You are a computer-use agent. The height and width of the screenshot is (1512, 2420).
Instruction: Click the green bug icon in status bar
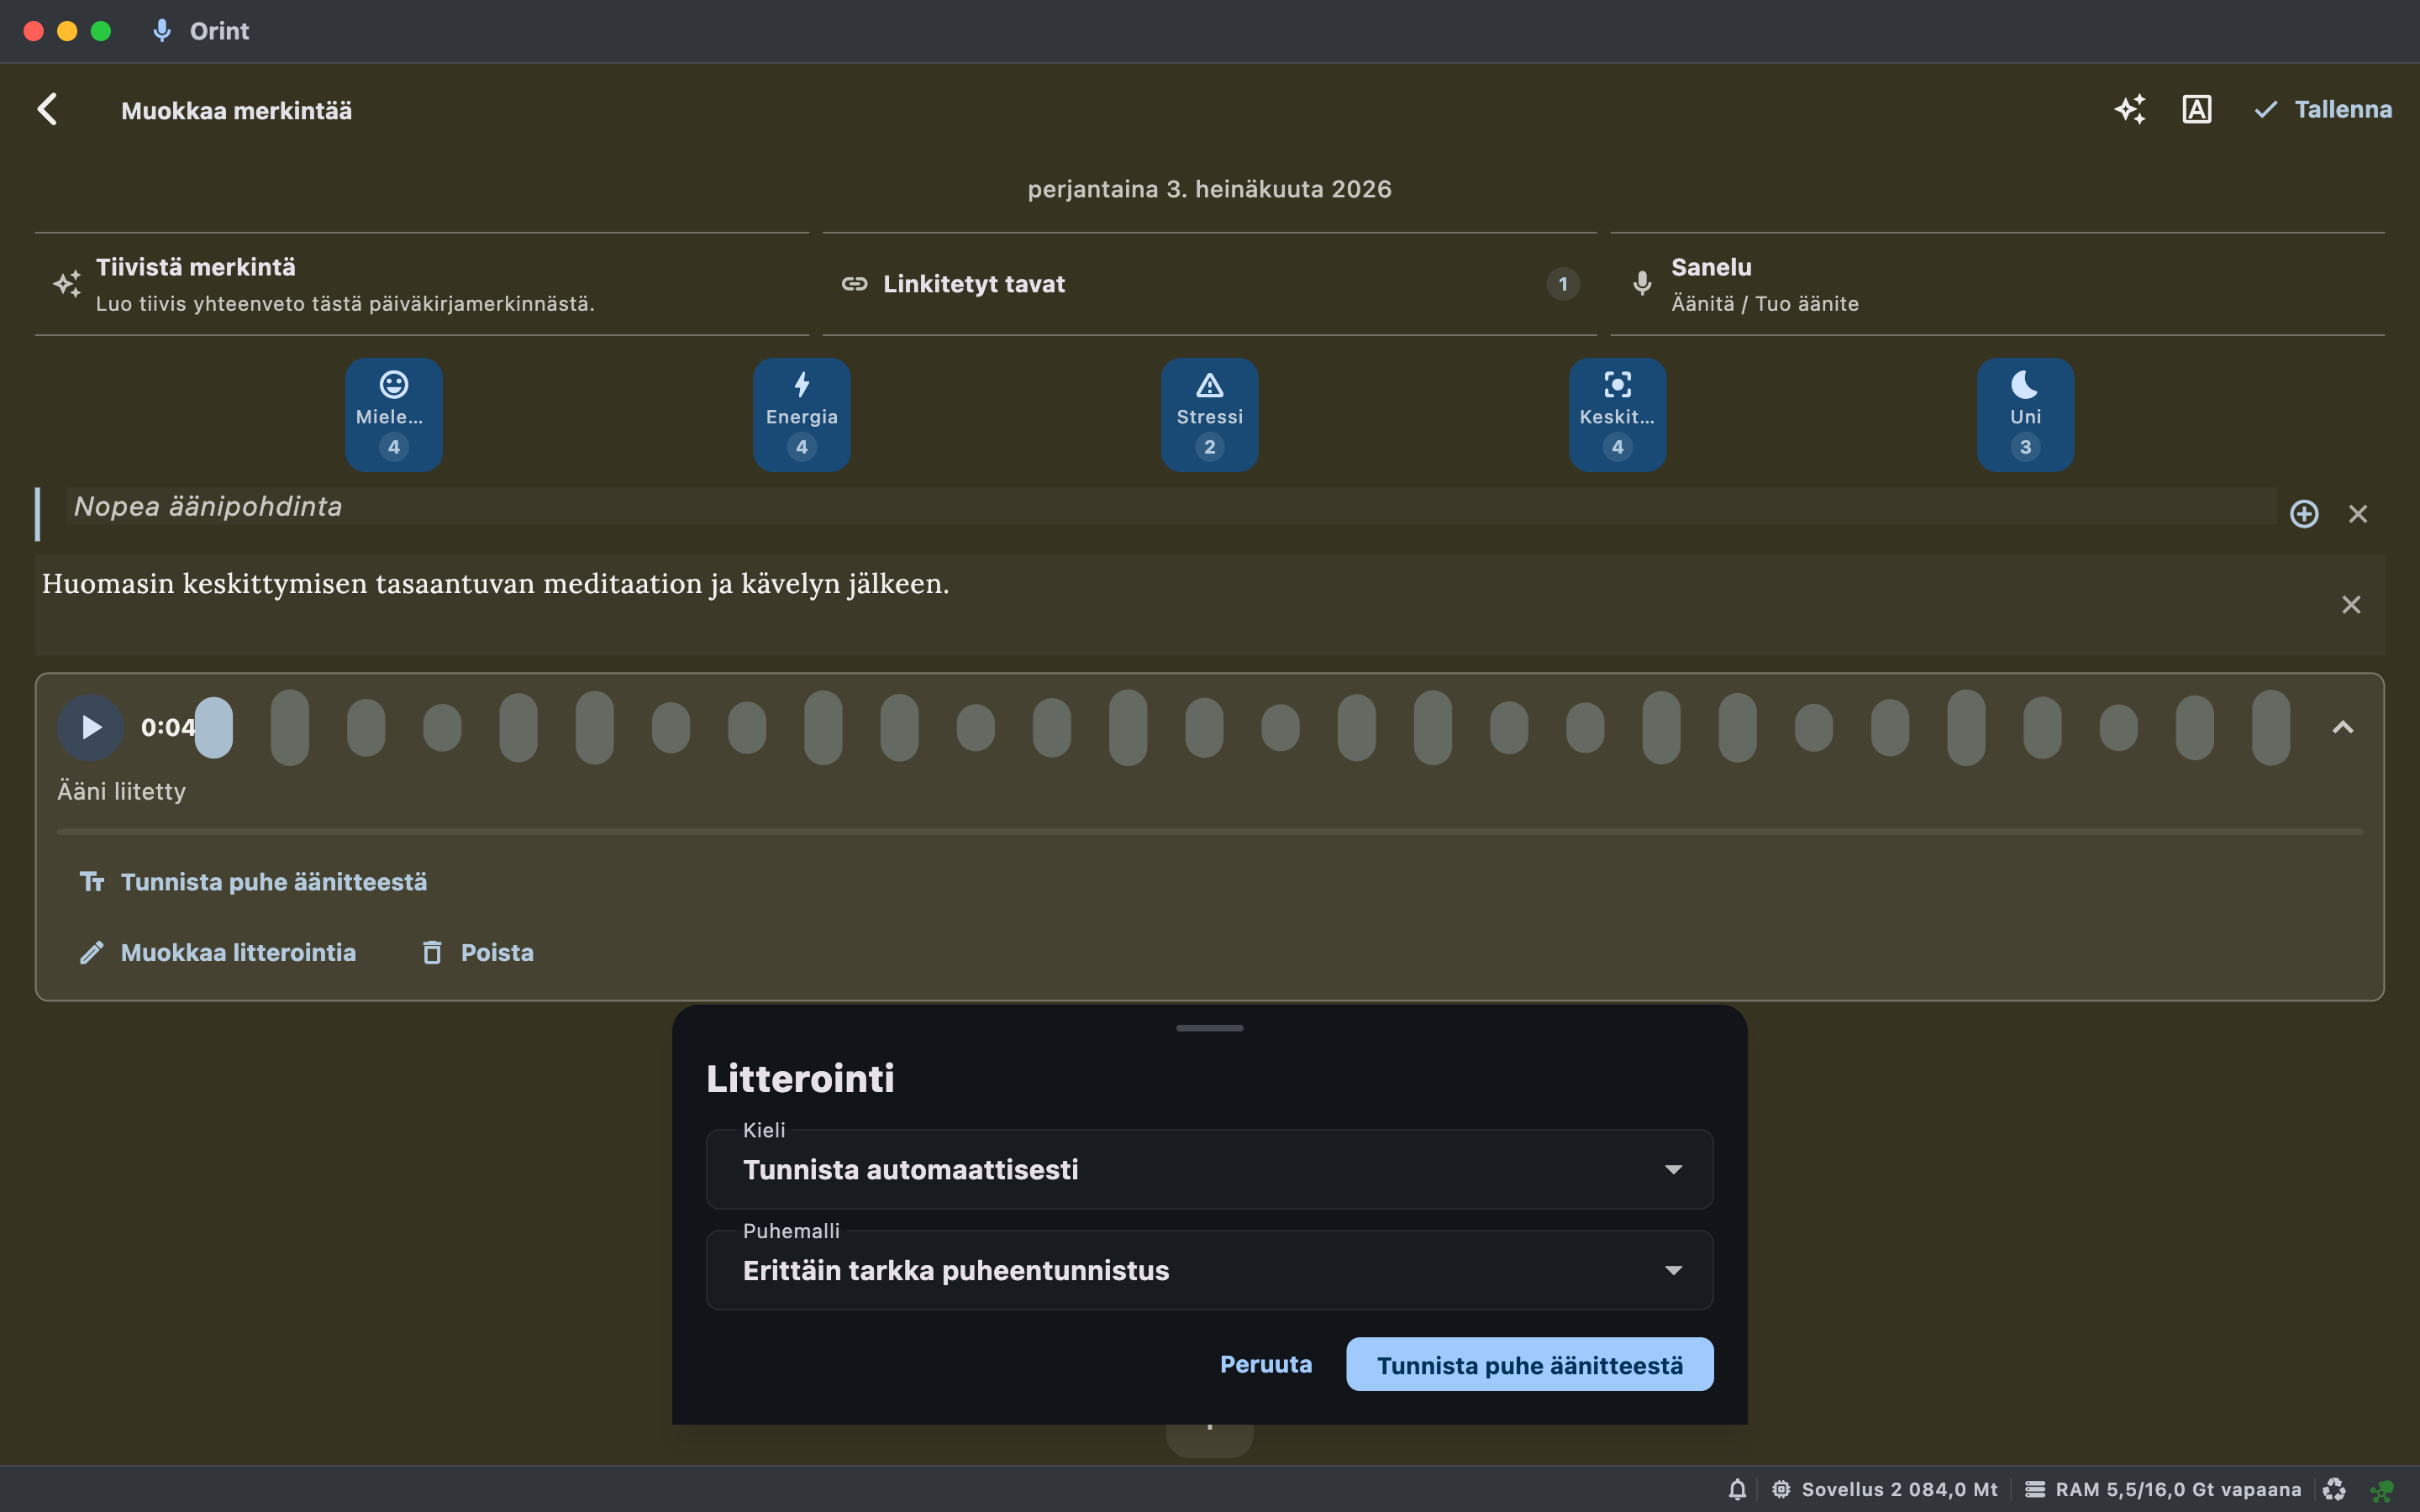click(2382, 1490)
